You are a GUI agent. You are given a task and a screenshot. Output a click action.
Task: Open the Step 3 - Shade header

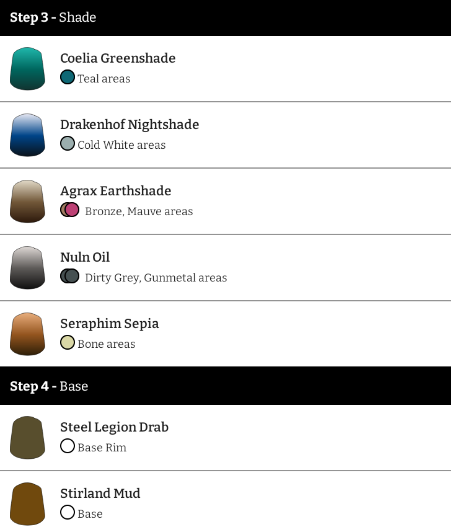pos(226,18)
